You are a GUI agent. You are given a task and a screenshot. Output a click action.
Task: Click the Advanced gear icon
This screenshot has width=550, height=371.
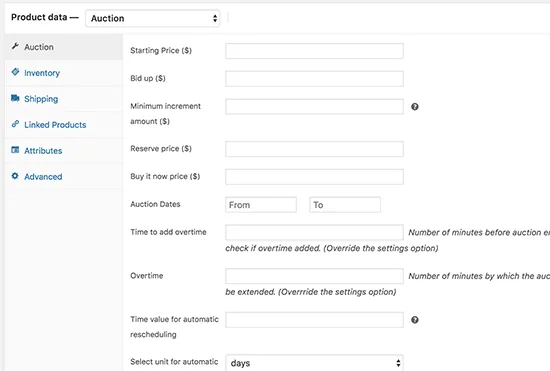(15, 176)
